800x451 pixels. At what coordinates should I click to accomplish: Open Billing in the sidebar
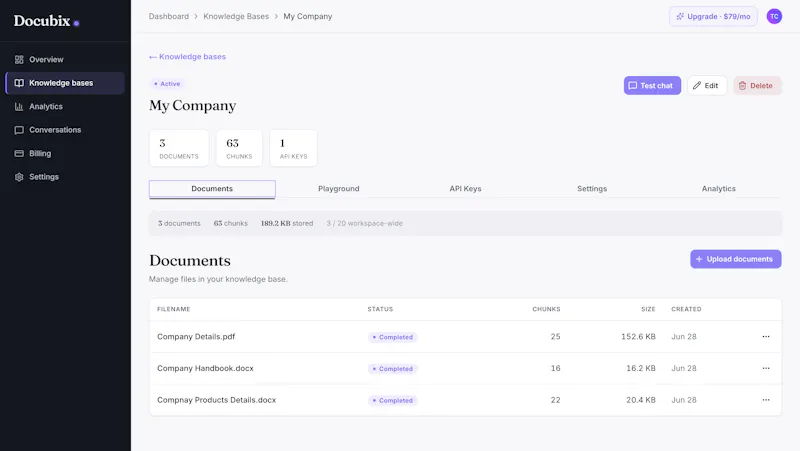tap(65, 154)
